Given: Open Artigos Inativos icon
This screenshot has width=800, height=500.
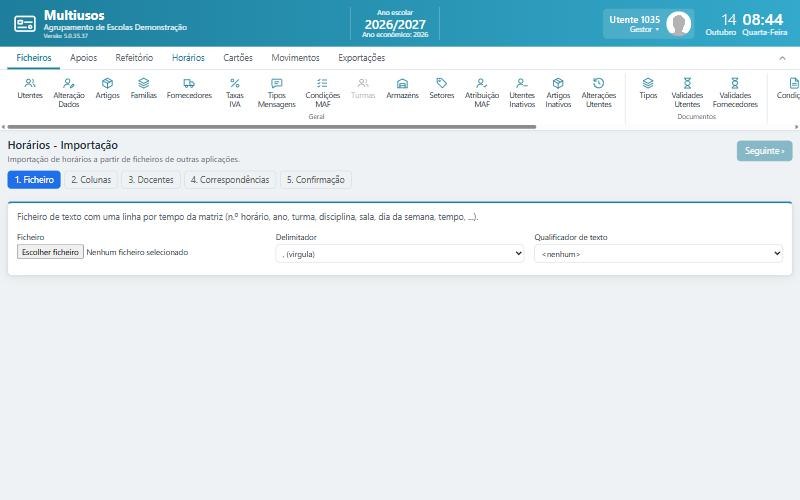Looking at the screenshot, I should point(558,93).
